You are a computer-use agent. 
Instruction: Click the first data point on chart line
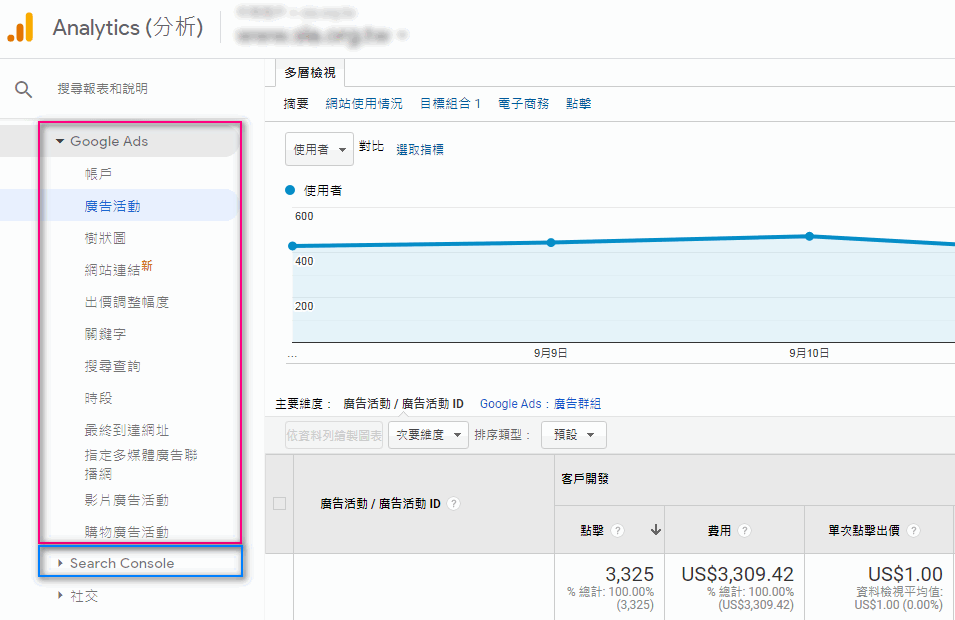292,246
